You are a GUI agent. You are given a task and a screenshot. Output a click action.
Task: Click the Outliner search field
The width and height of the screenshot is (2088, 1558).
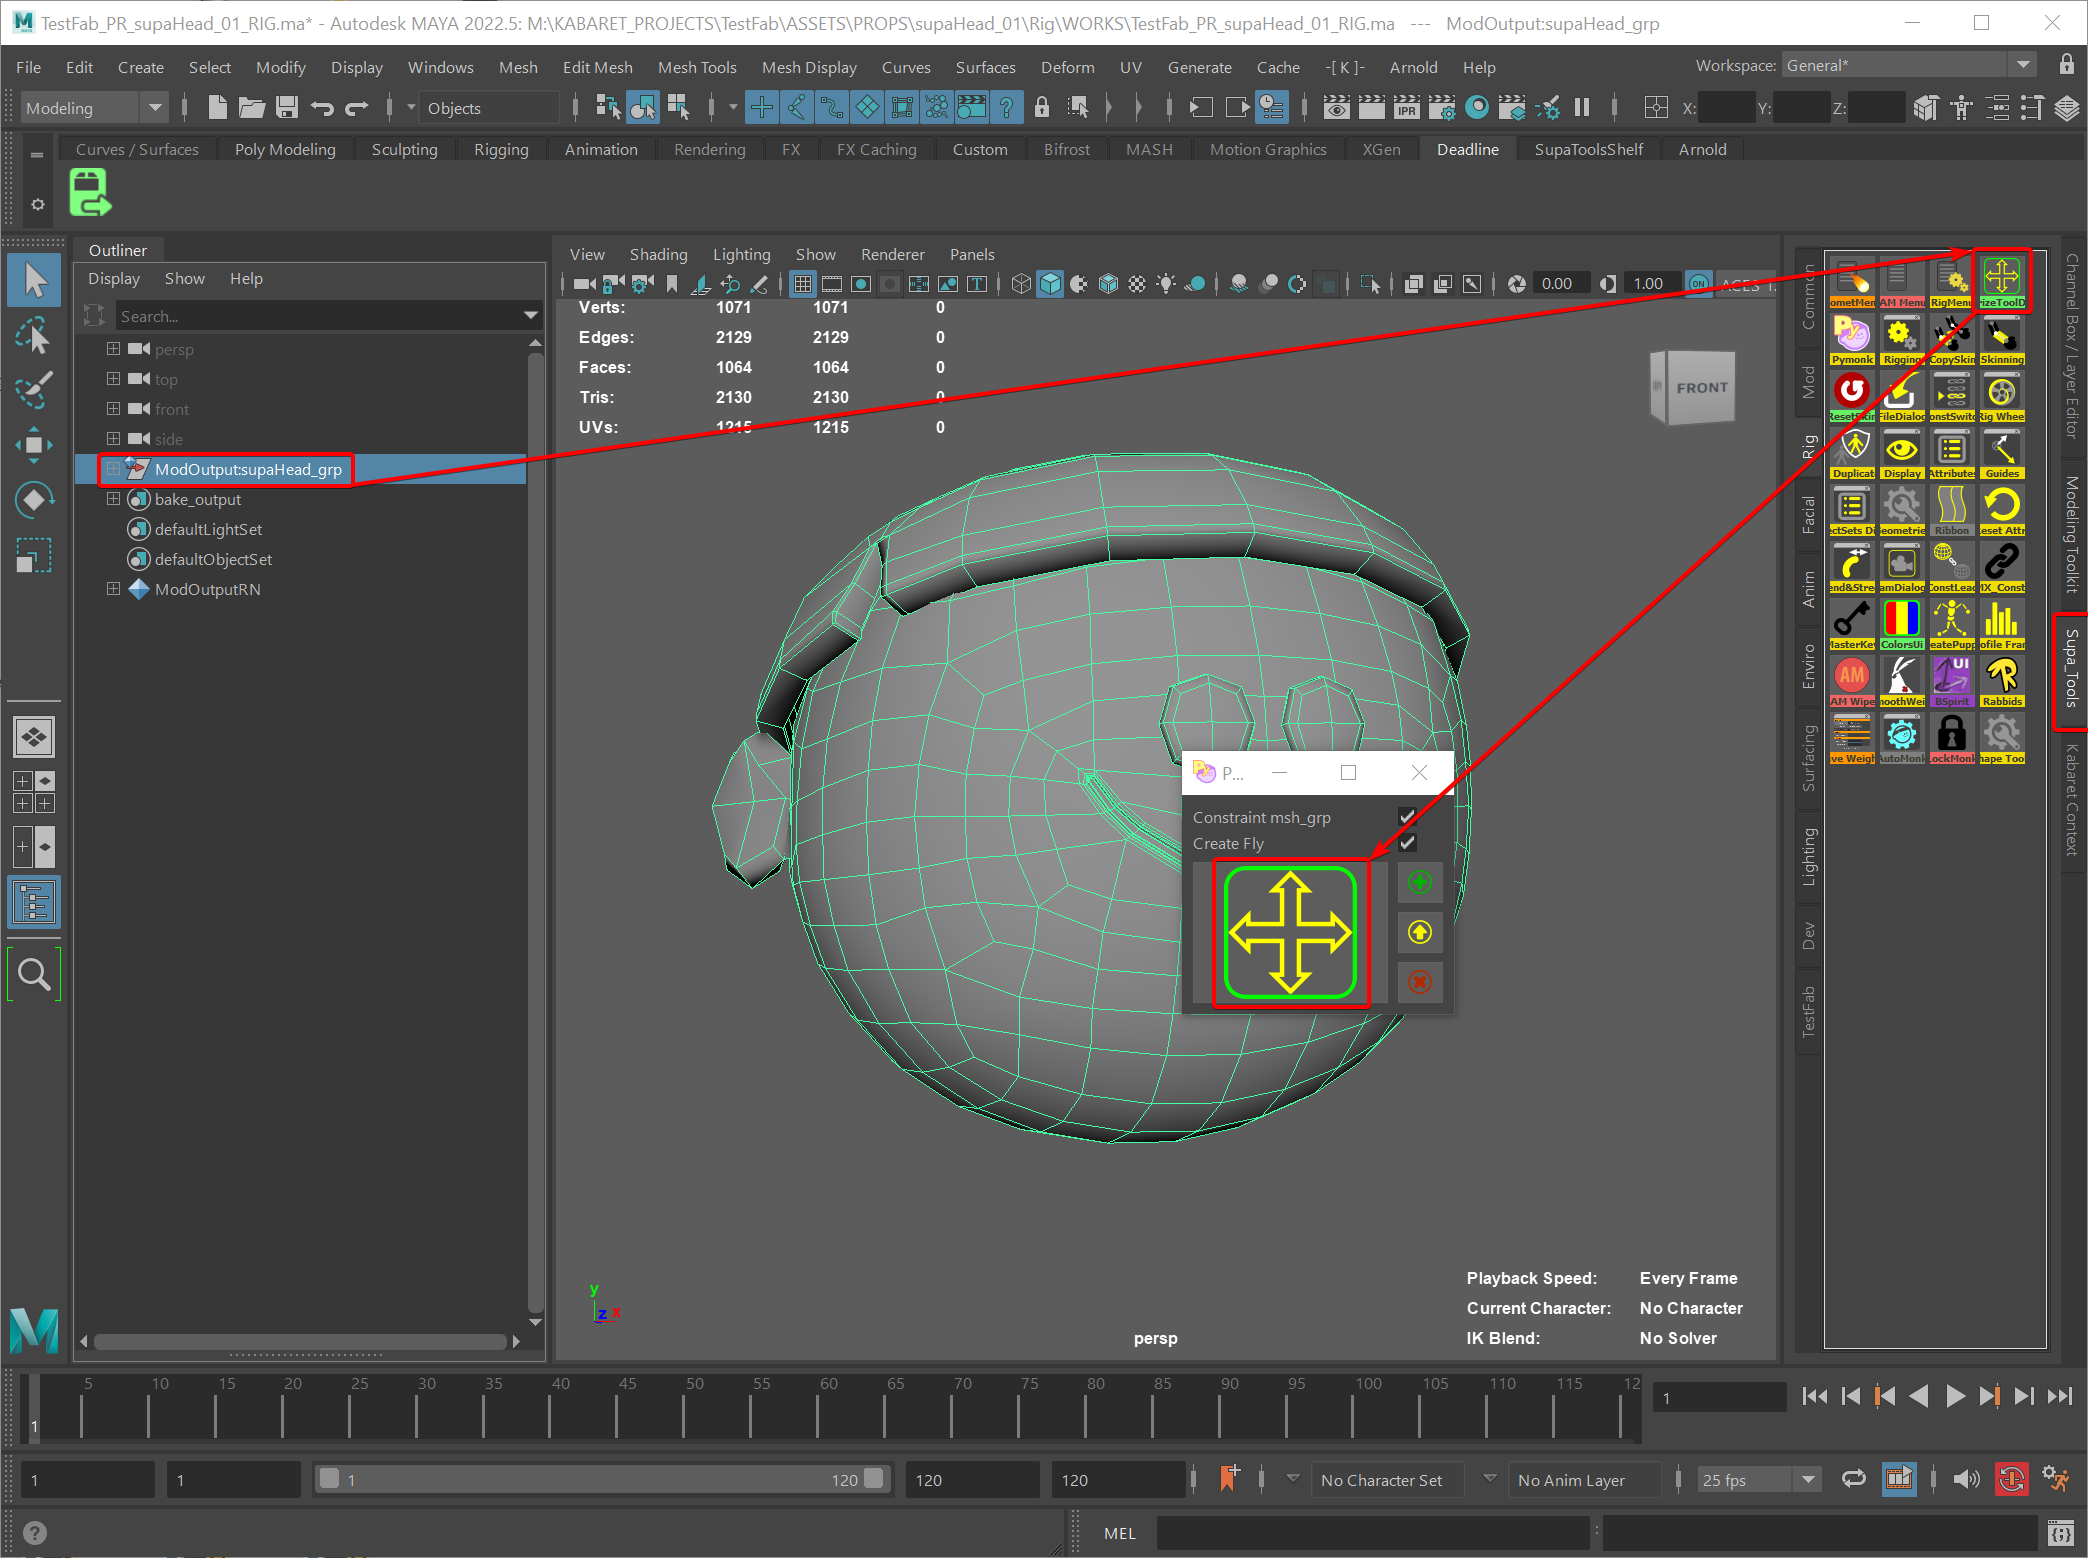click(318, 316)
